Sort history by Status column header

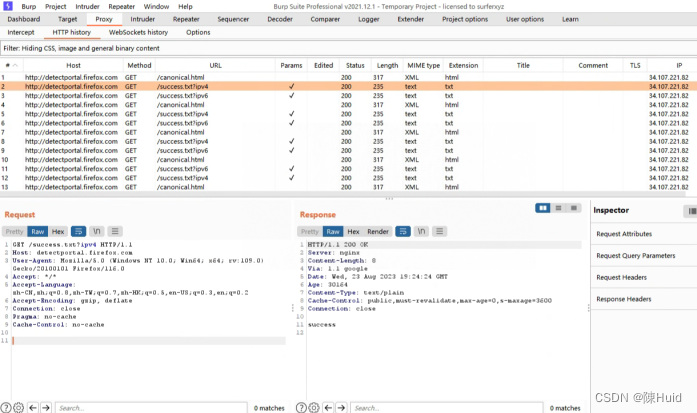tap(355, 65)
